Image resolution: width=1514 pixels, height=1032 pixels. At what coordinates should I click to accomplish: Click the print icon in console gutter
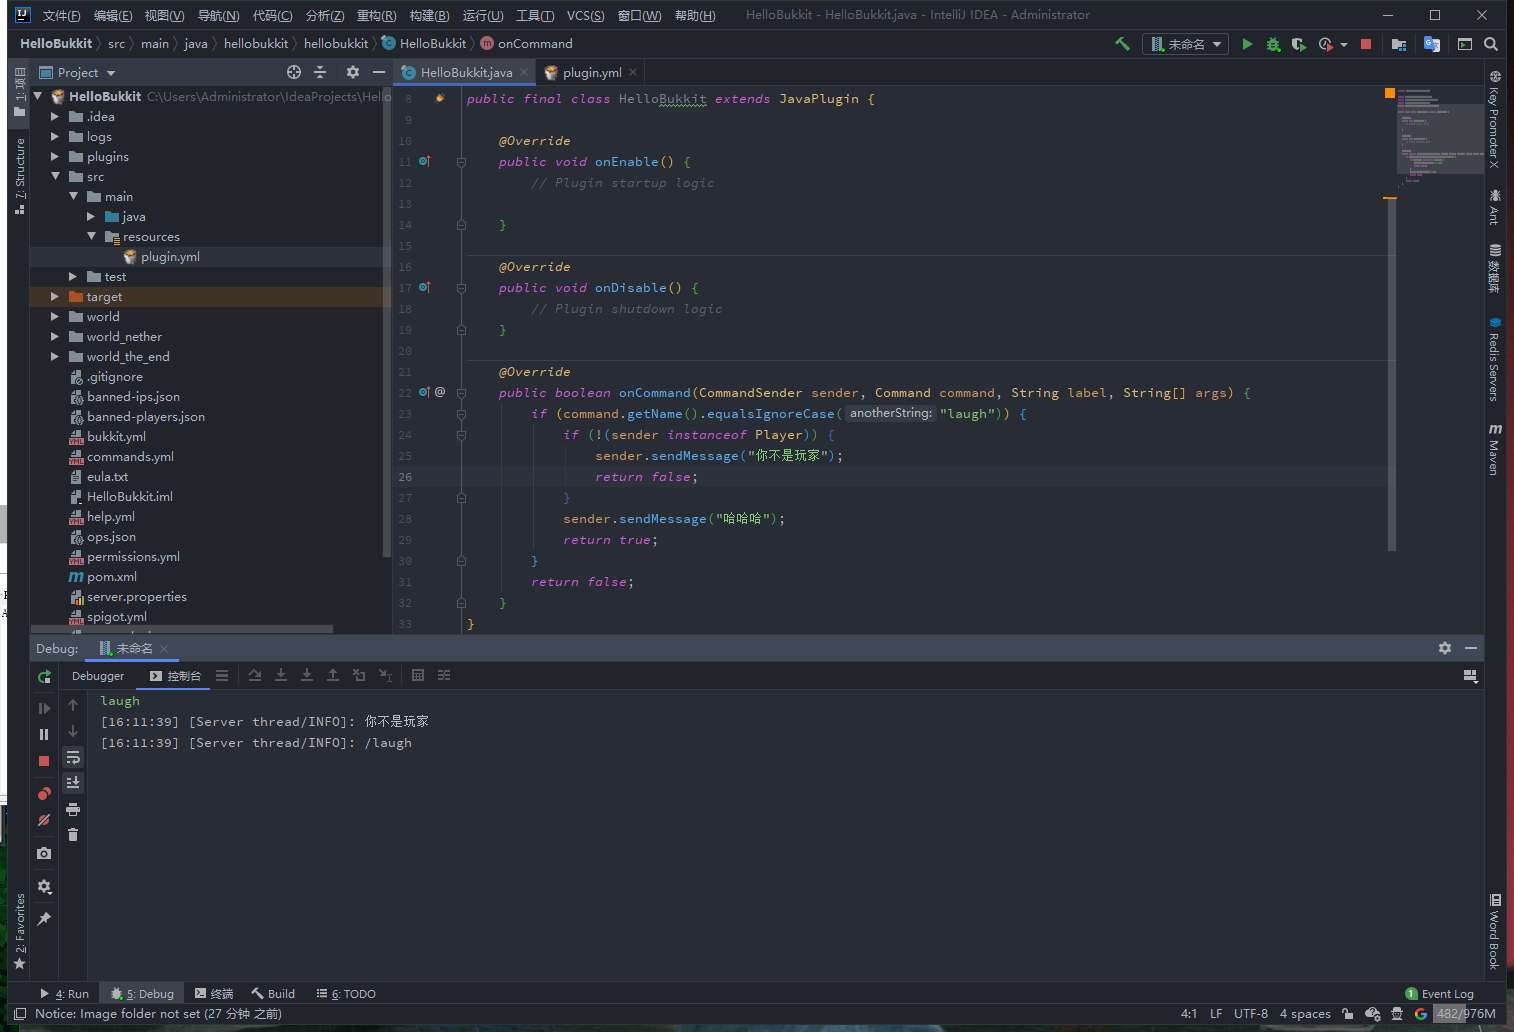[x=73, y=809]
